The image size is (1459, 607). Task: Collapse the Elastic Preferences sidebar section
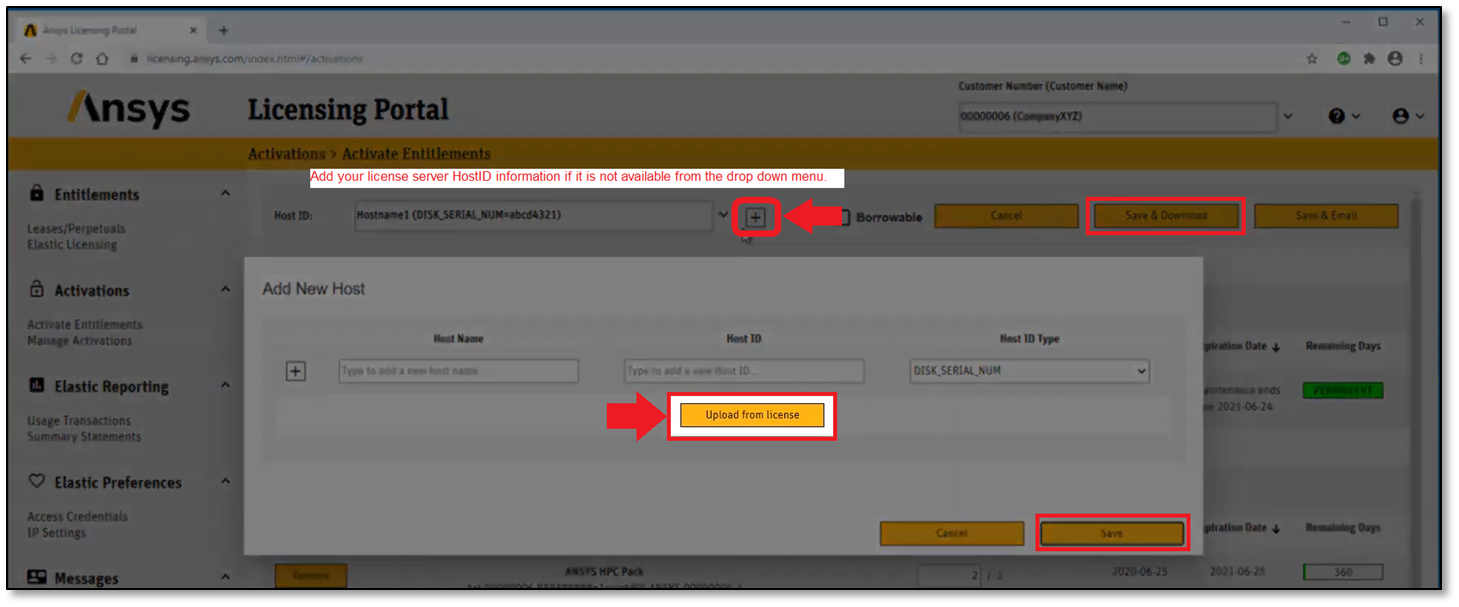coord(225,481)
